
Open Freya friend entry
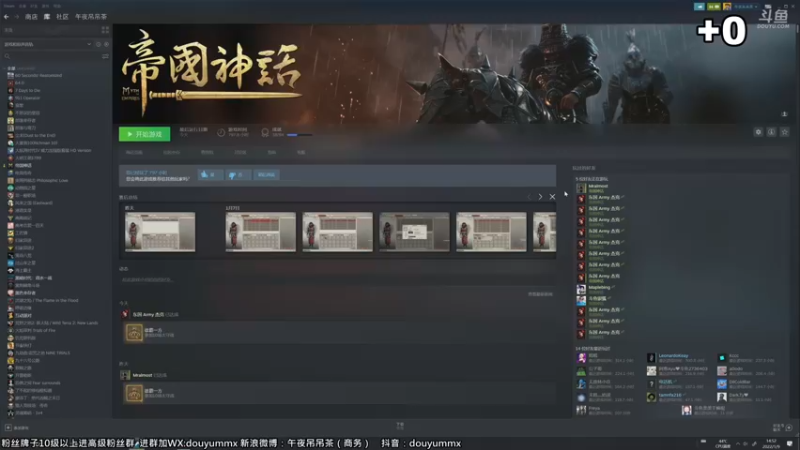coord(594,408)
